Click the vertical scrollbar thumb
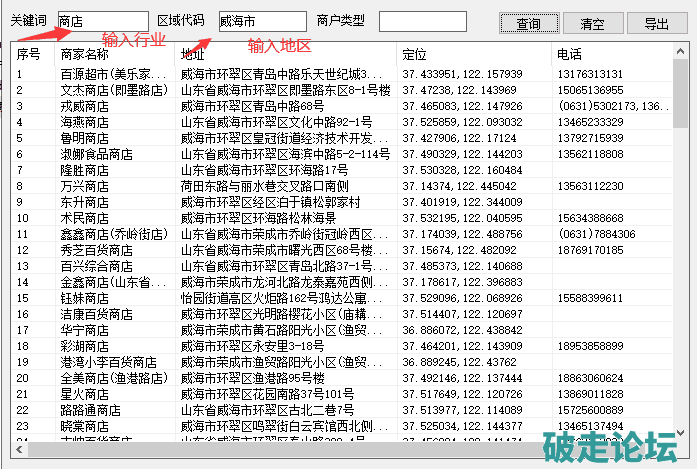The width and height of the screenshot is (697, 469). [681, 90]
